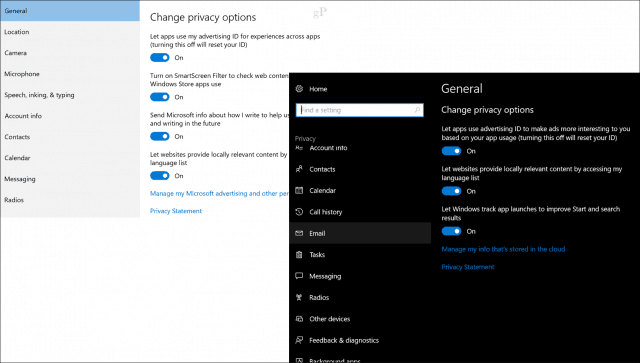The width and height of the screenshot is (640, 363).
Task: Open Manage my Microsoft advertising link
Action: tap(219, 194)
